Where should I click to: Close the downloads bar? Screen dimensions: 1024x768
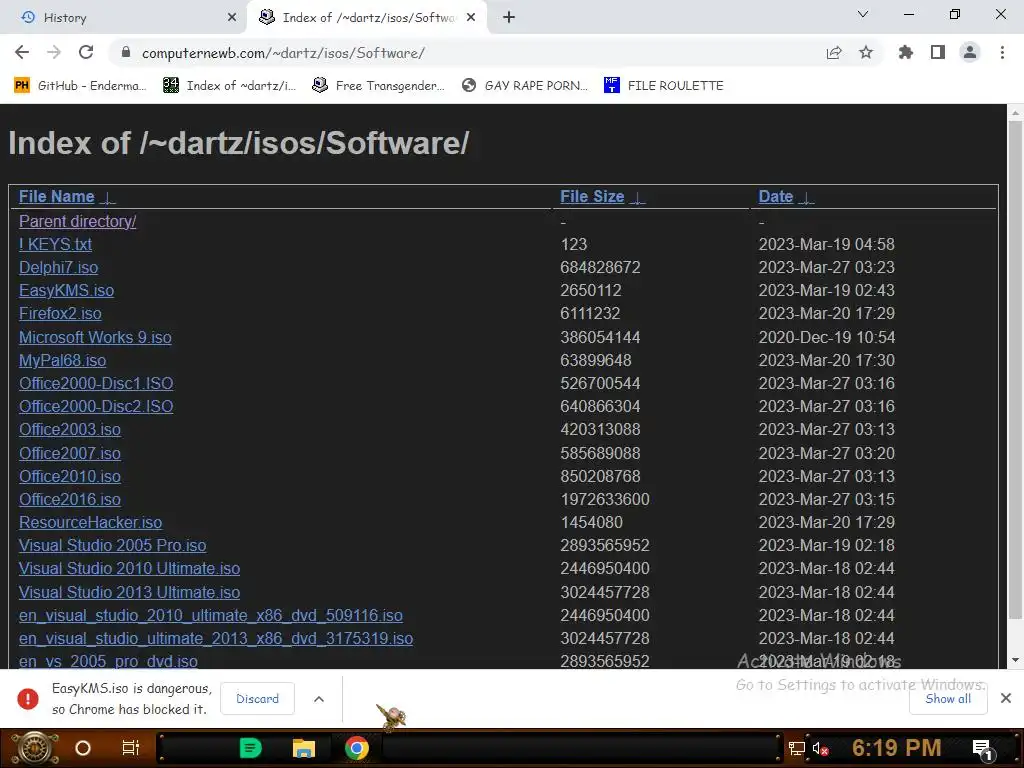[1006, 698]
